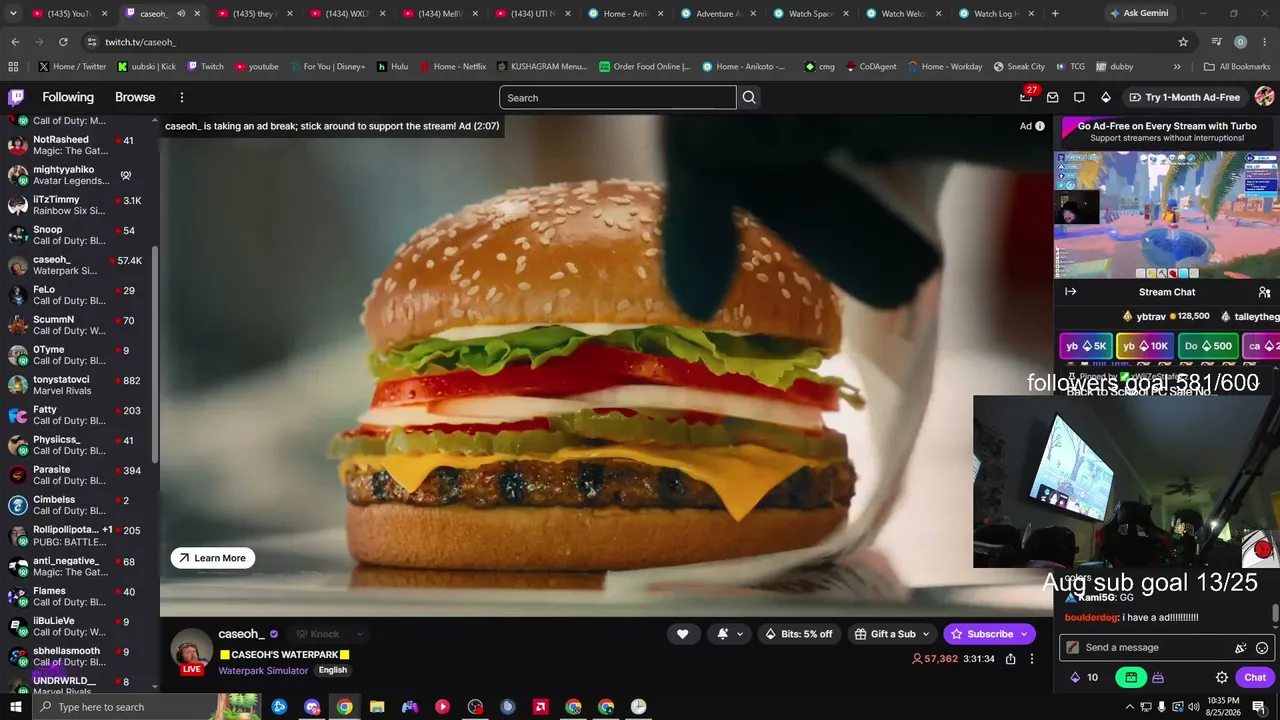The width and height of the screenshot is (1280, 720).
Task: Click the Ask Gemini button
Action: 1139,14
